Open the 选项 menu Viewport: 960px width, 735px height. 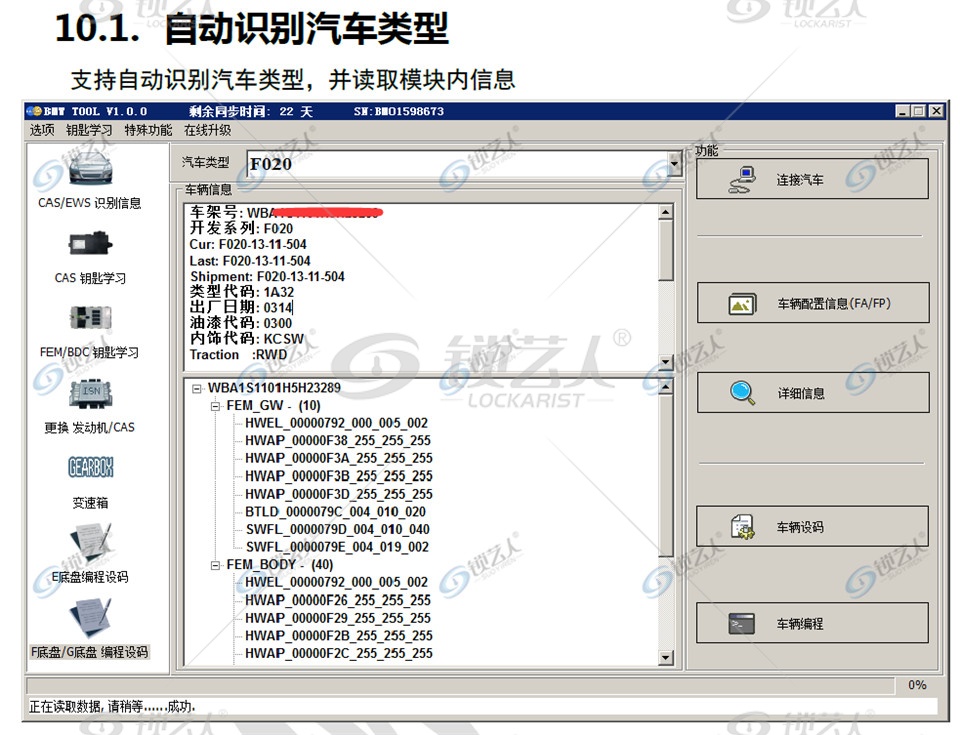[x=42, y=130]
